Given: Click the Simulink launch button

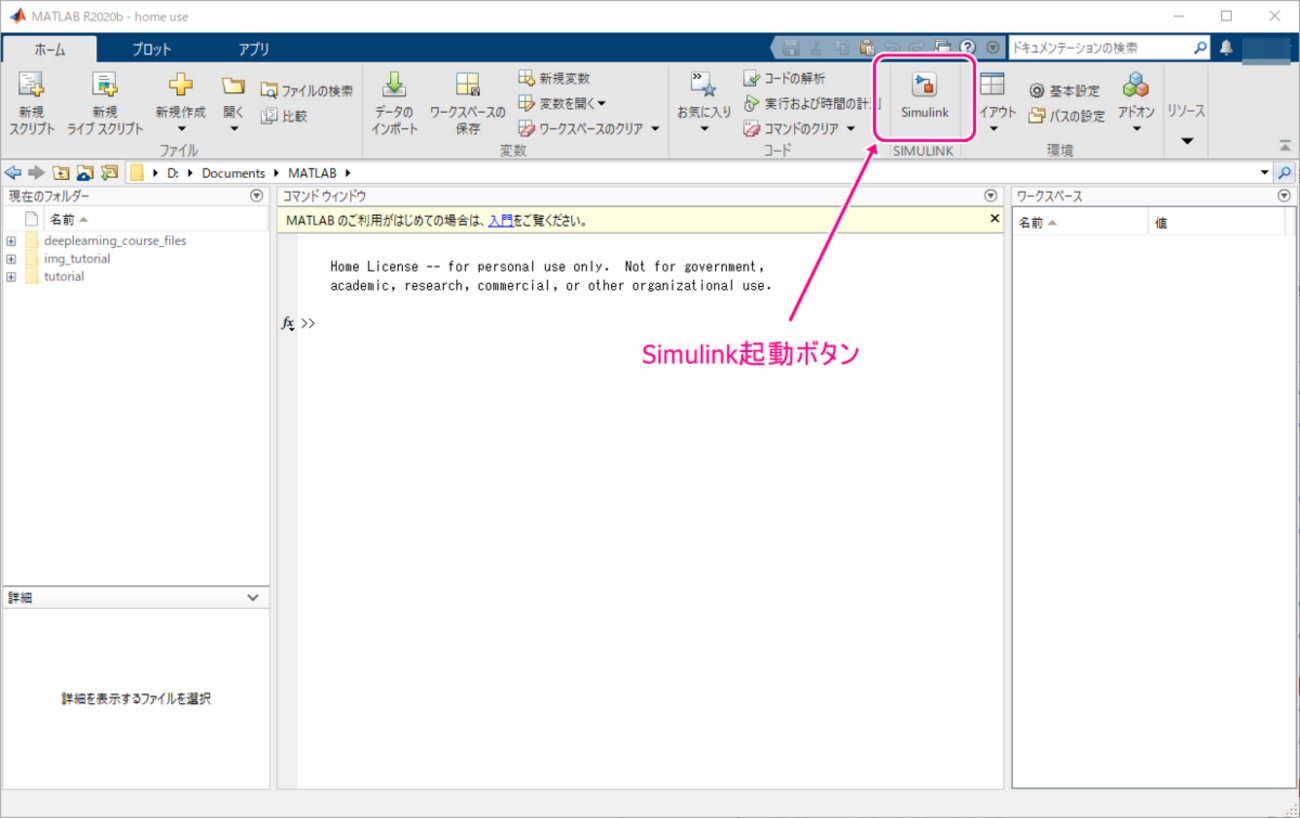Looking at the screenshot, I should click(x=924, y=96).
